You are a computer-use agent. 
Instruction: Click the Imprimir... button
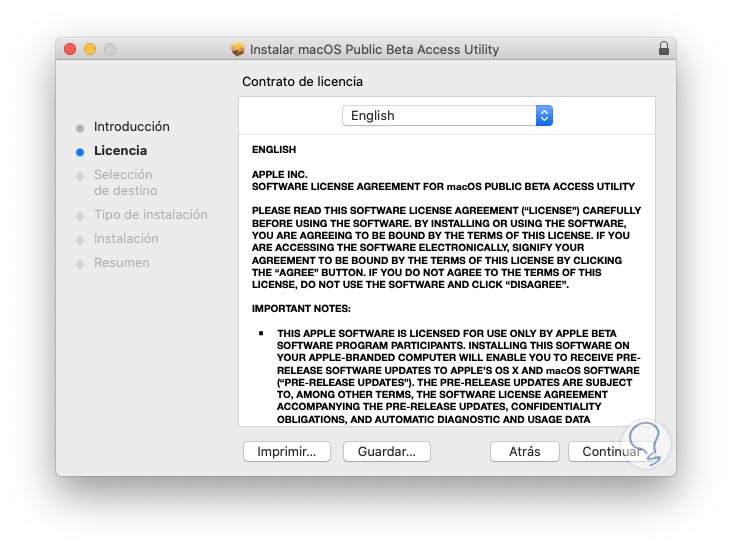(287, 451)
